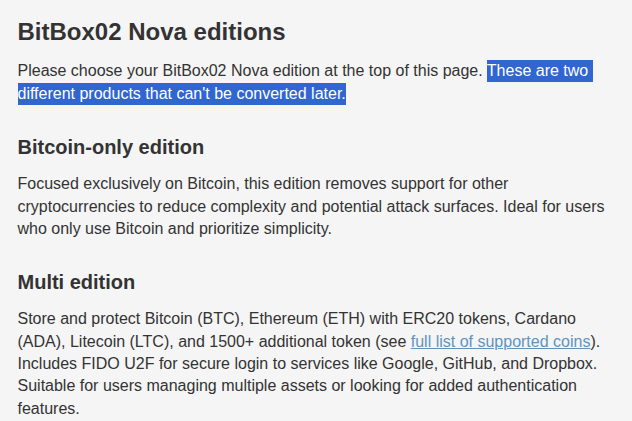Image resolution: width=632 pixels, height=421 pixels.
Task: Click the Multi edition heading
Action: tap(76, 282)
